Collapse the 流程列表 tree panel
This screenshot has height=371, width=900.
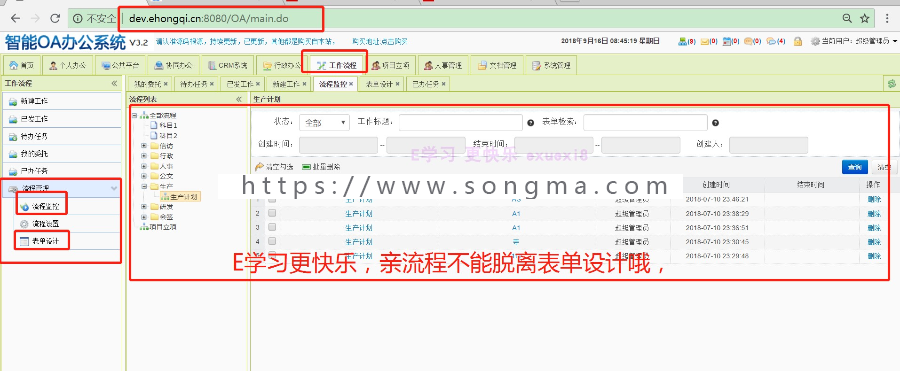tap(239, 99)
